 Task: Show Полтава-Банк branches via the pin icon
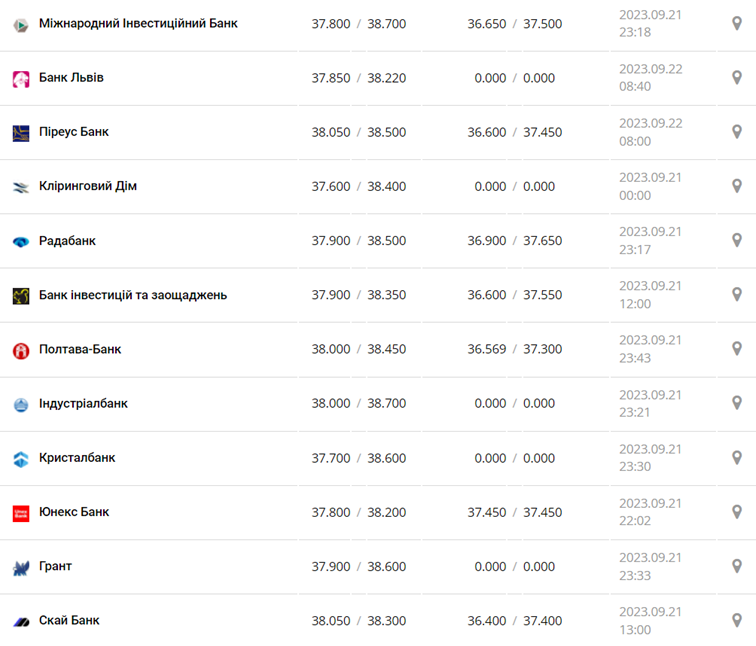(737, 349)
